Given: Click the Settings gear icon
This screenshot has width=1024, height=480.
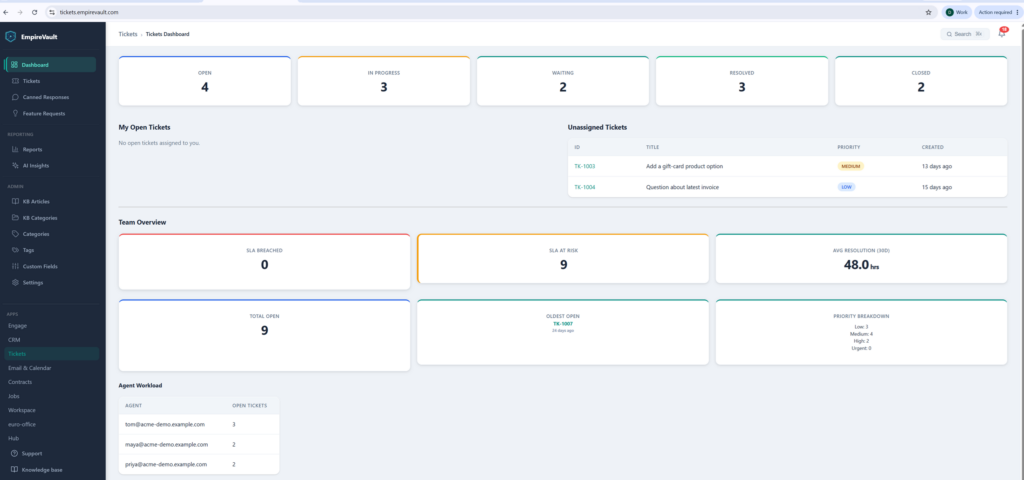Looking at the screenshot, I should pyautogui.click(x=16, y=283).
